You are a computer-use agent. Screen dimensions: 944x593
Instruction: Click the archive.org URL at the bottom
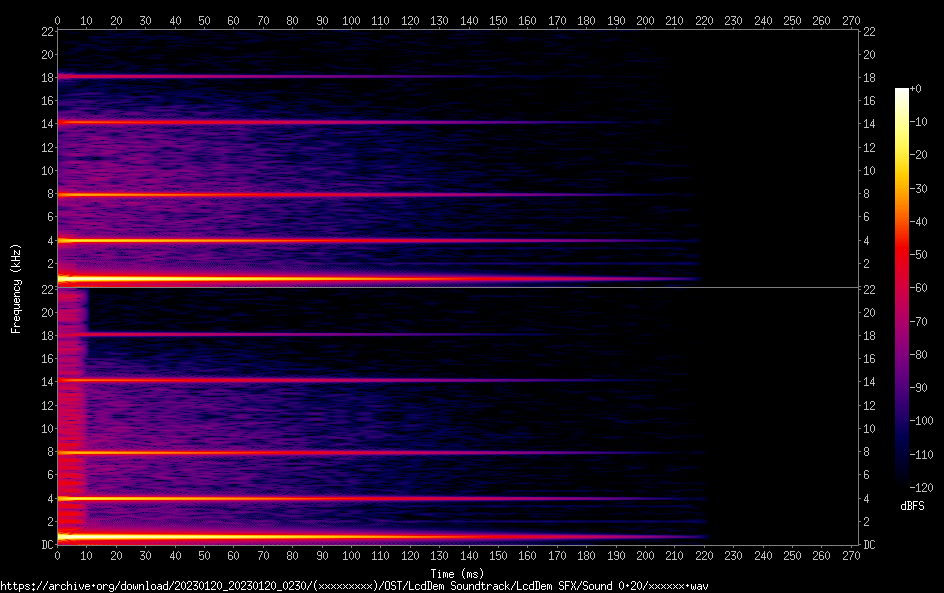click(353, 586)
